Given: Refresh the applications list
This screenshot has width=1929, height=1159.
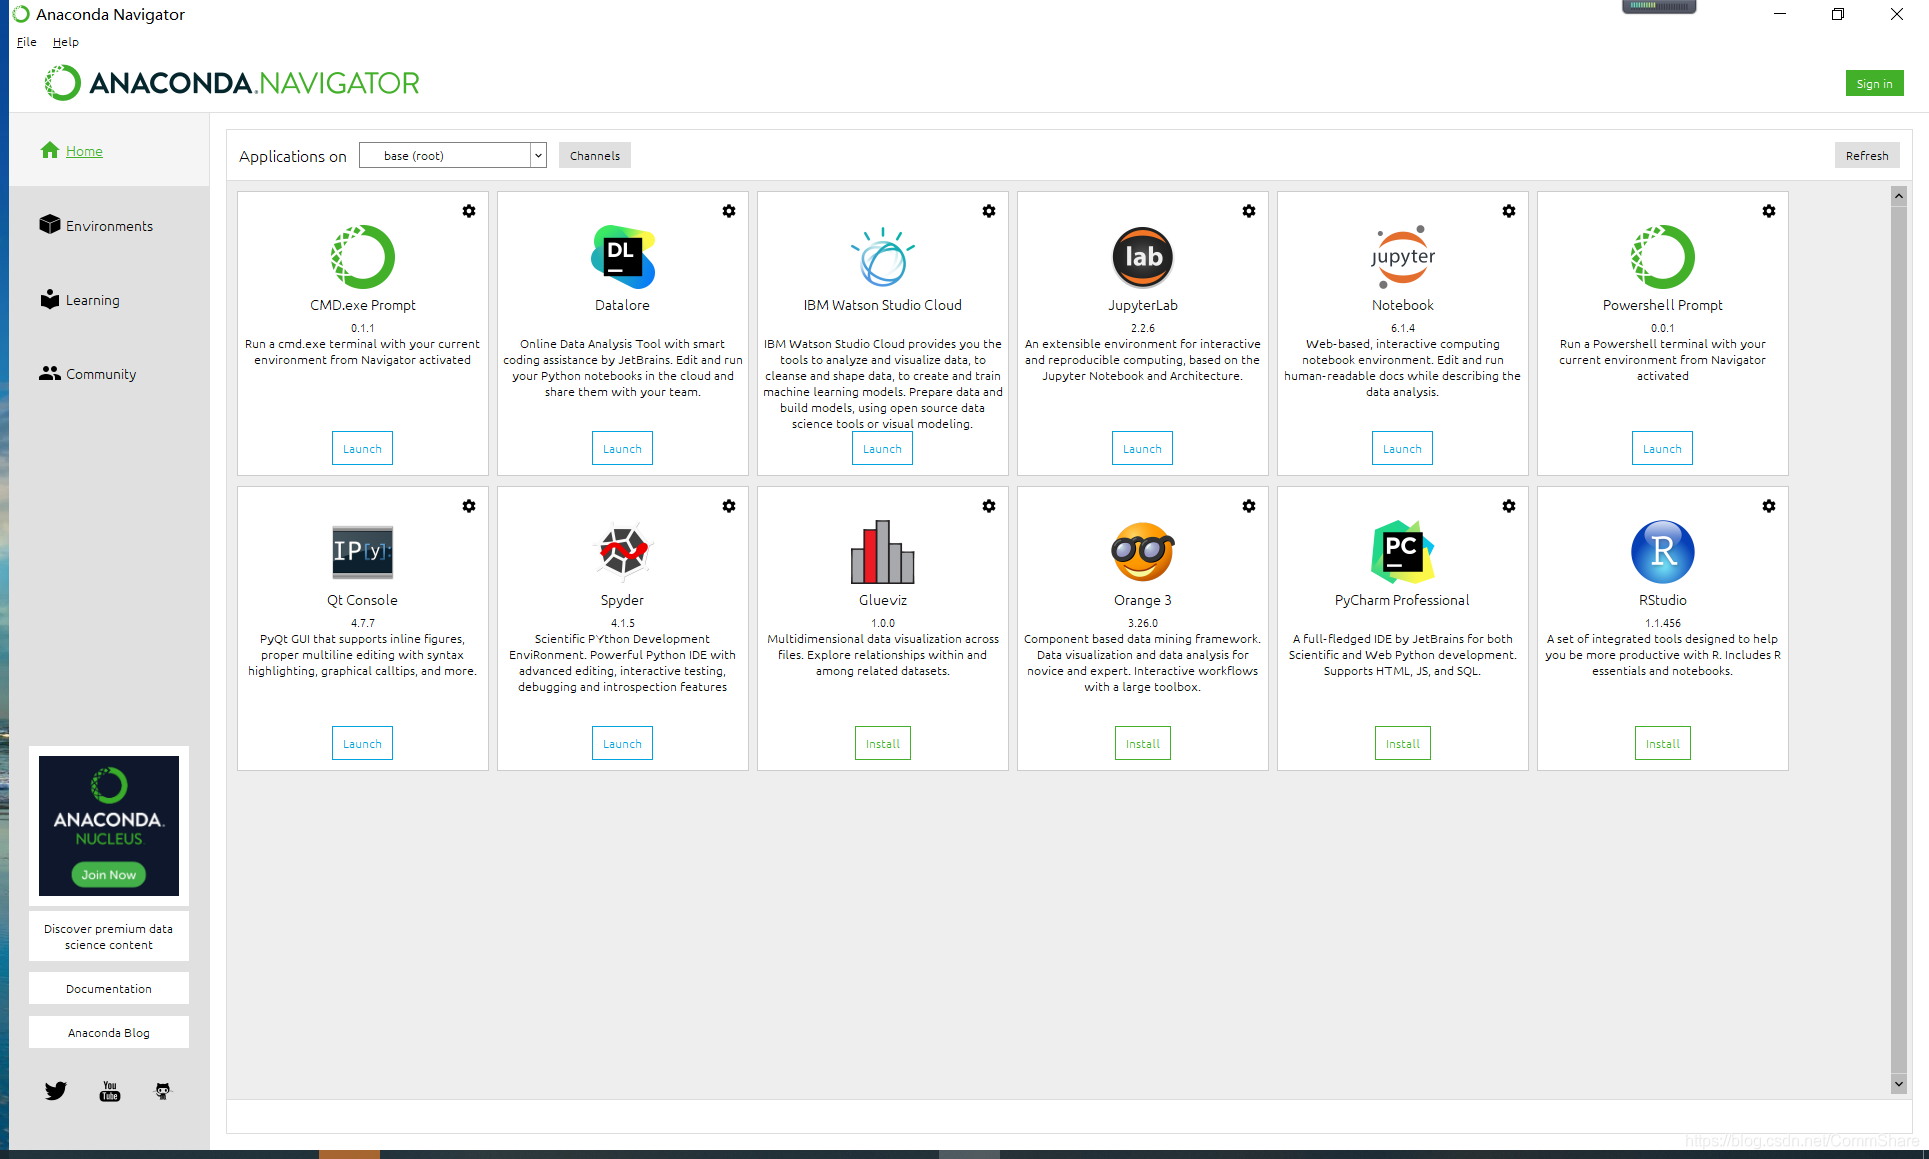Looking at the screenshot, I should [1867, 155].
